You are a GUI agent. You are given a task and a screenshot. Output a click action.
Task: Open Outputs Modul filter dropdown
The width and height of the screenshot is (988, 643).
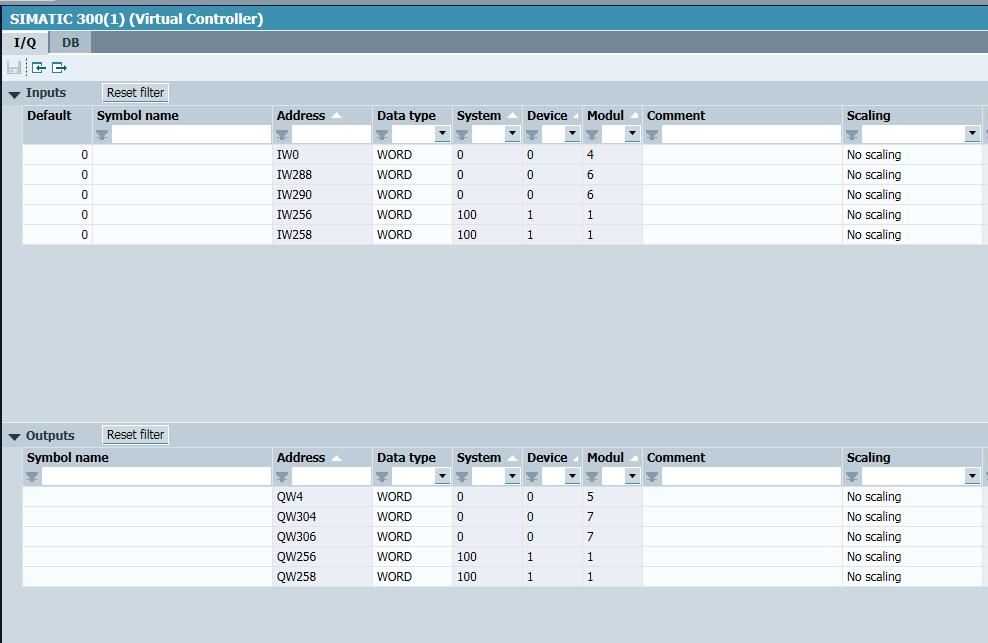pyautogui.click(x=632, y=476)
